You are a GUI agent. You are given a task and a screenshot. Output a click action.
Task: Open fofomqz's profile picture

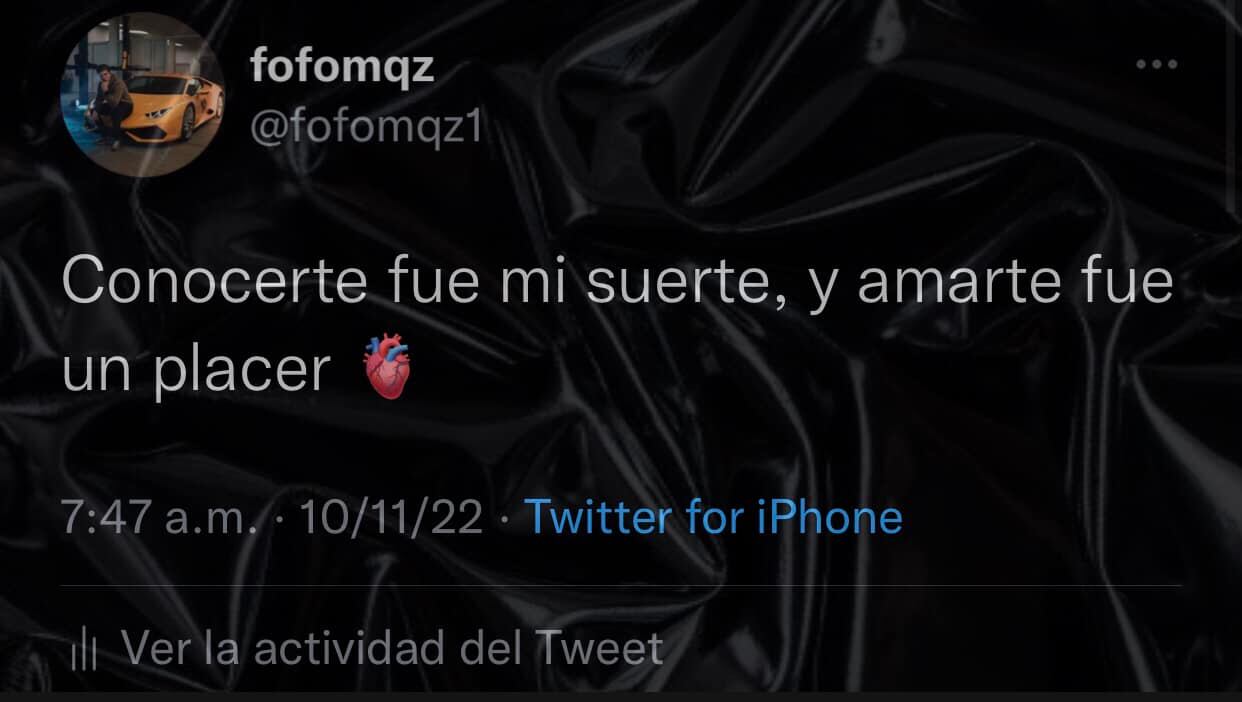coord(143,96)
